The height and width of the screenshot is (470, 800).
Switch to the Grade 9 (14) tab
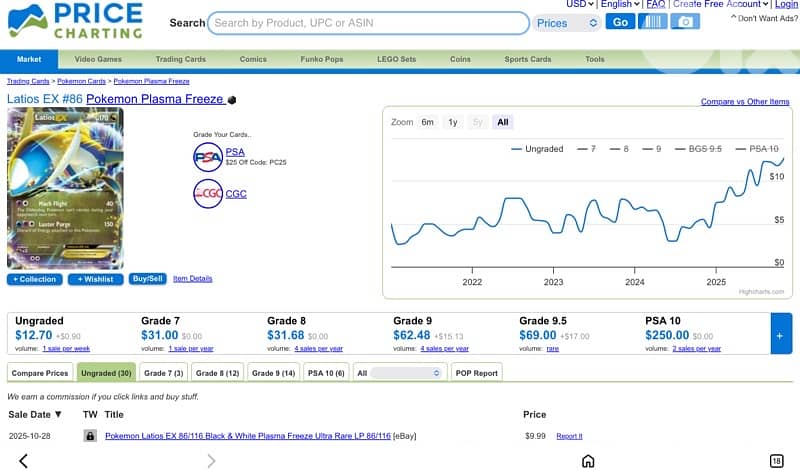click(273, 372)
